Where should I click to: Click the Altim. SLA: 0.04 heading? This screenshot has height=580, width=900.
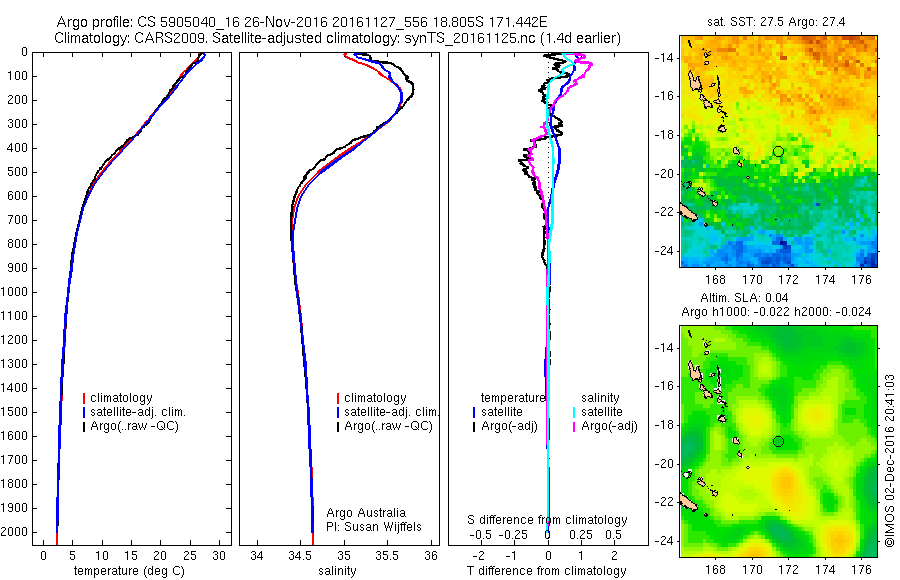tap(744, 297)
